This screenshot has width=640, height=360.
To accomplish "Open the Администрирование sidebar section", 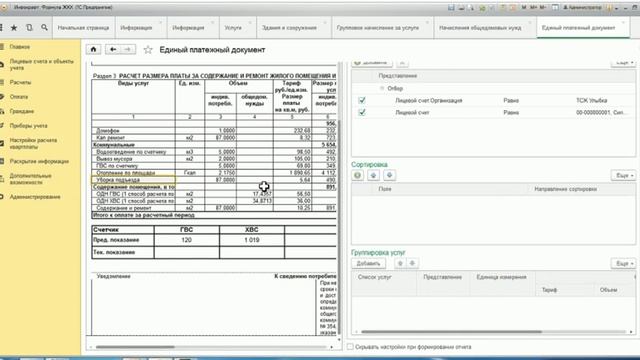I will point(35,197).
